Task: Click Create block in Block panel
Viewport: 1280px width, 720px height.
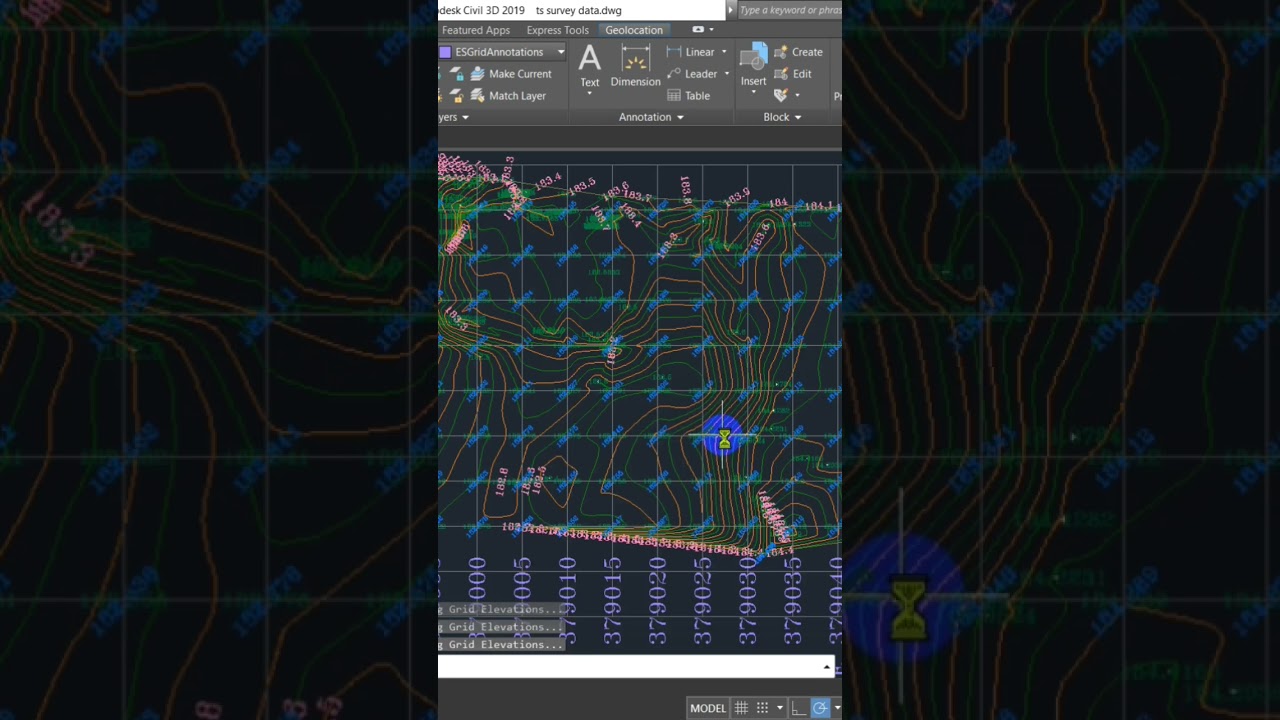Action: [798, 52]
